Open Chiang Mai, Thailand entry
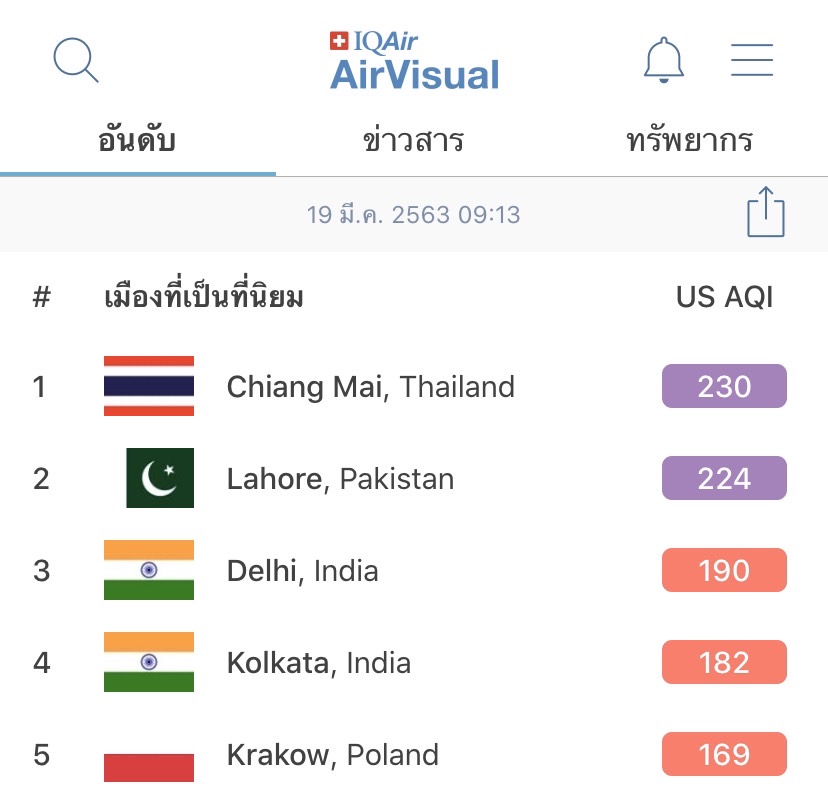The width and height of the screenshot is (828, 810). point(414,386)
